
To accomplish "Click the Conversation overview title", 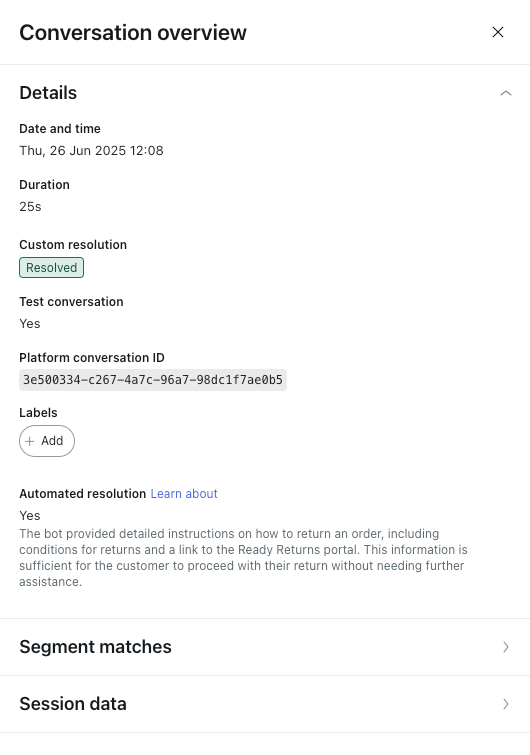I will click(x=133, y=33).
